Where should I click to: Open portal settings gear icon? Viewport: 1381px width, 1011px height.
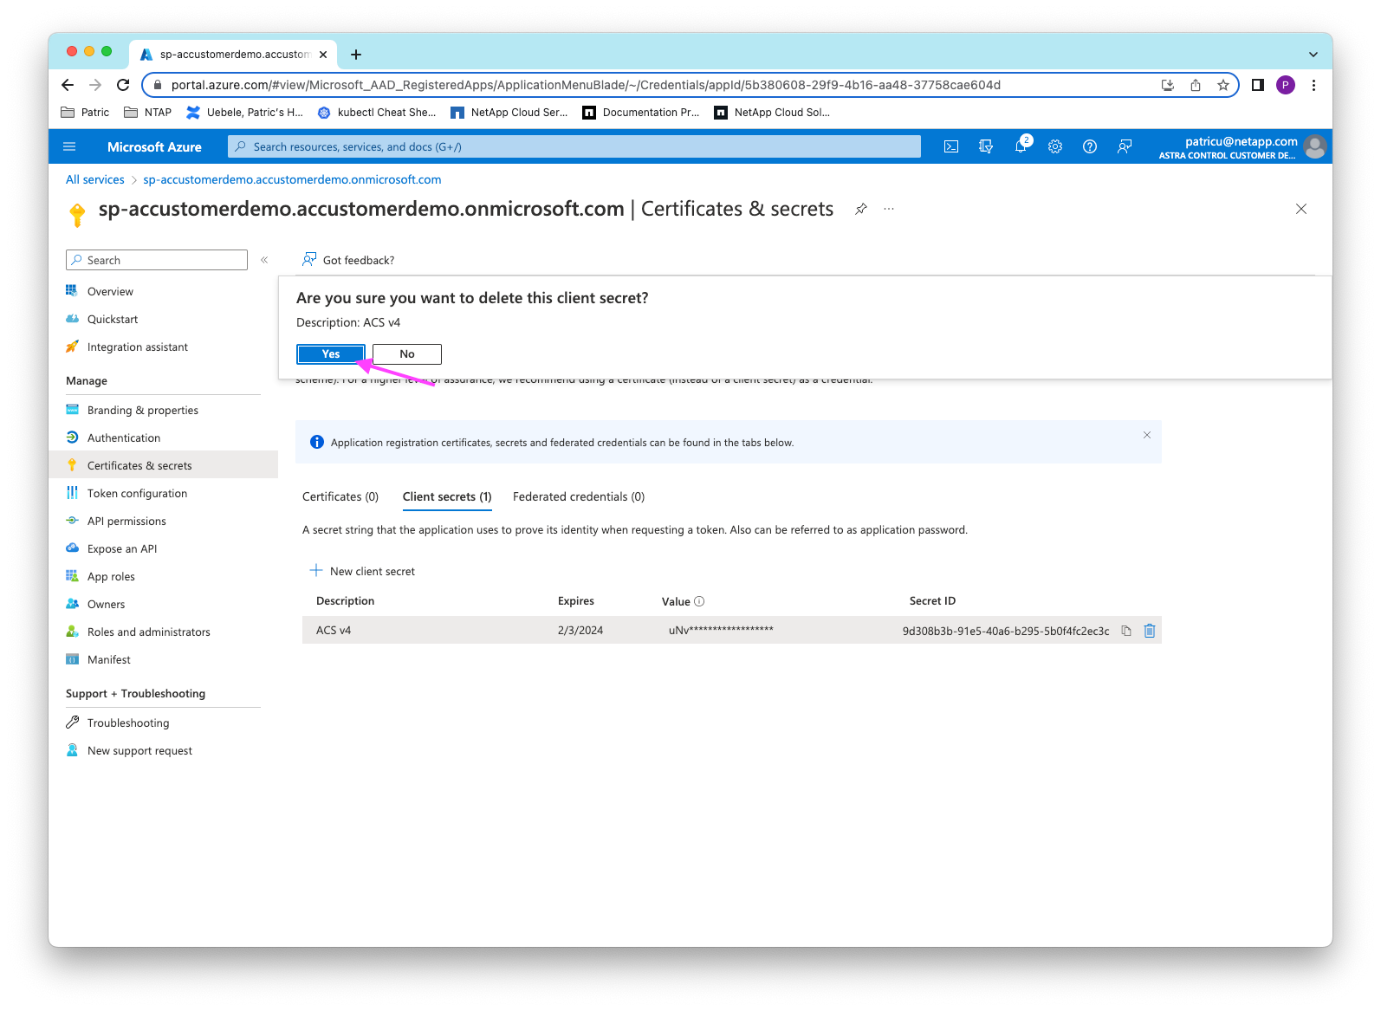1055,147
